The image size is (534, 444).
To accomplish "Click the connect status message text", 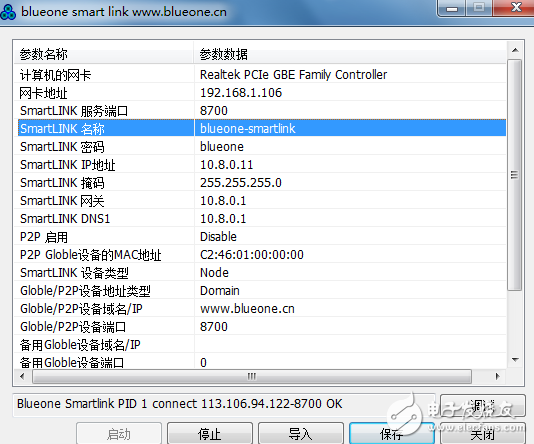I will [179, 404].
